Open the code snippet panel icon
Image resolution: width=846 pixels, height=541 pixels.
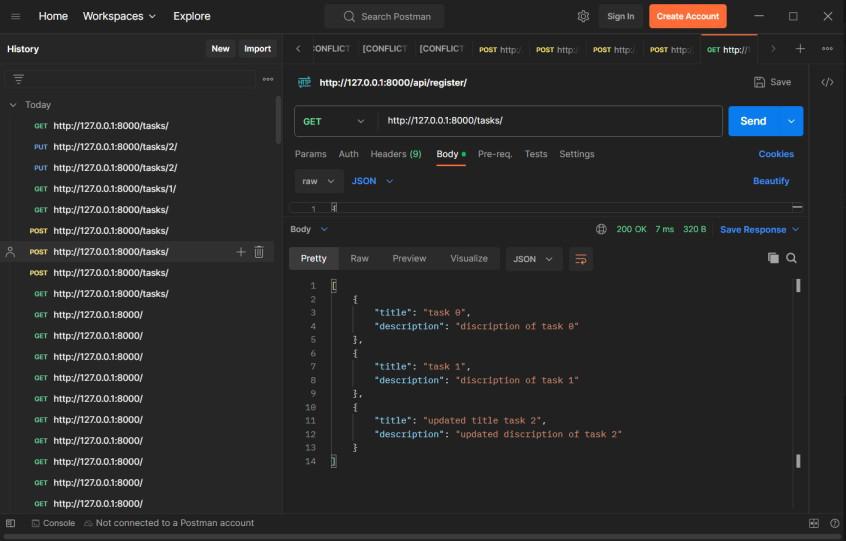tap(827, 82)
